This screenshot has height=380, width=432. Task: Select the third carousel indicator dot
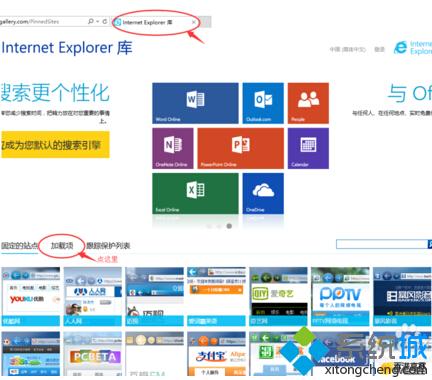click(x=229, y=226)
